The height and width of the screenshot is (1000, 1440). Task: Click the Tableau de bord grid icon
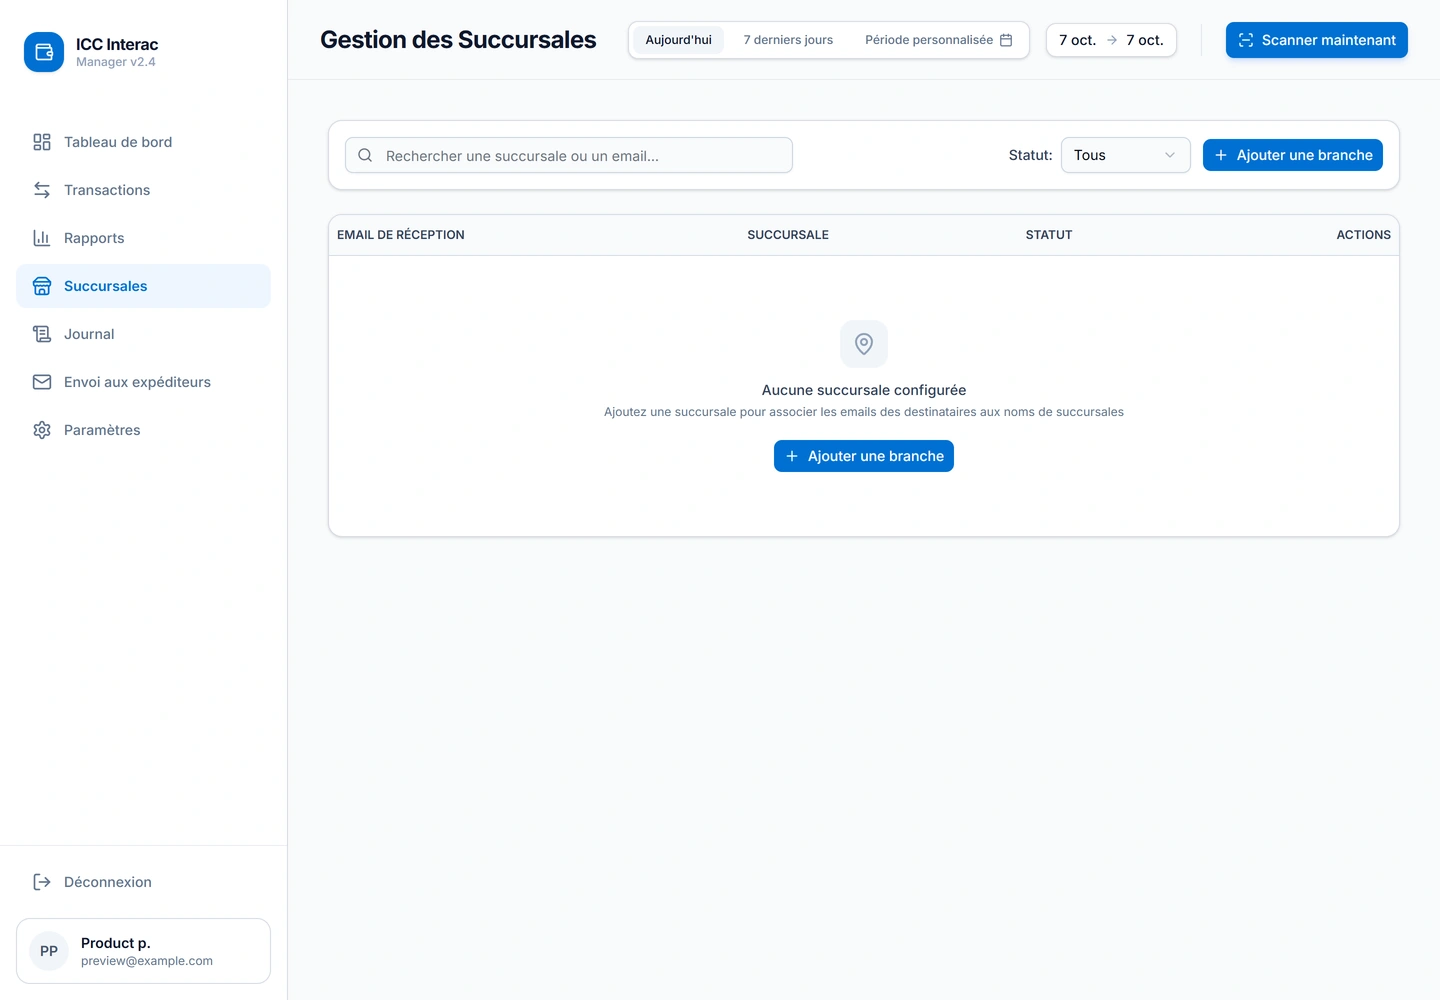click(x=42, y=142)
